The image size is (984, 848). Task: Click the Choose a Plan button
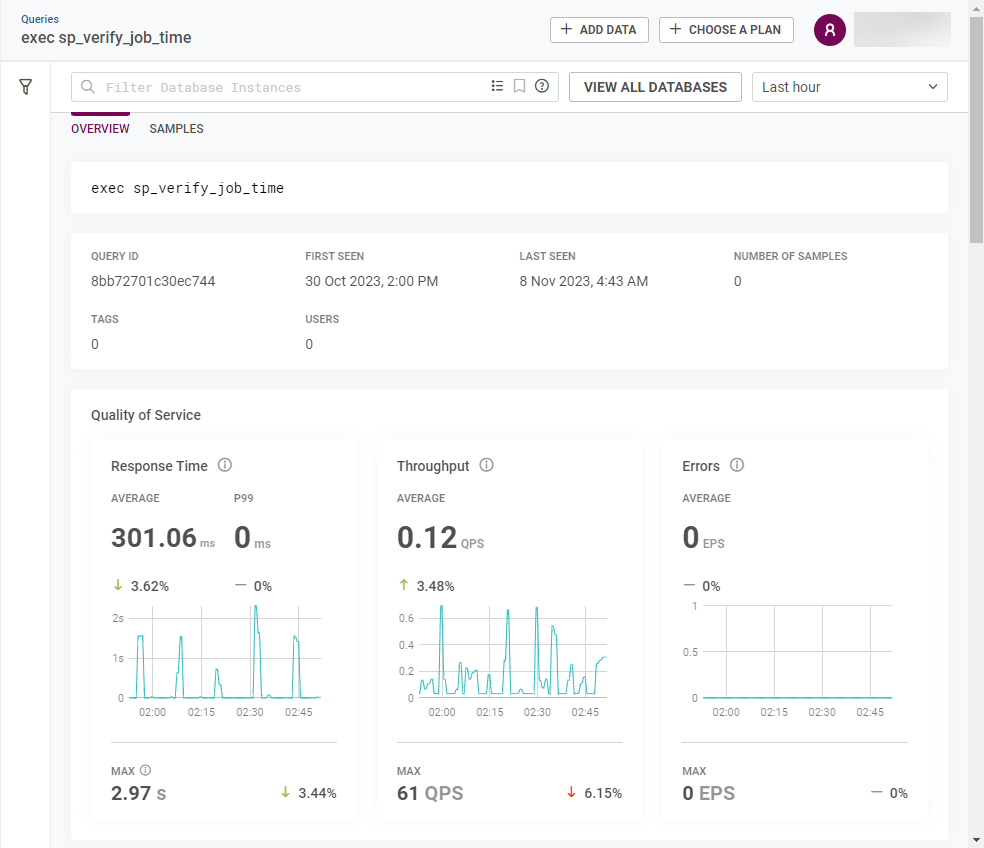(x=726, y=30)
